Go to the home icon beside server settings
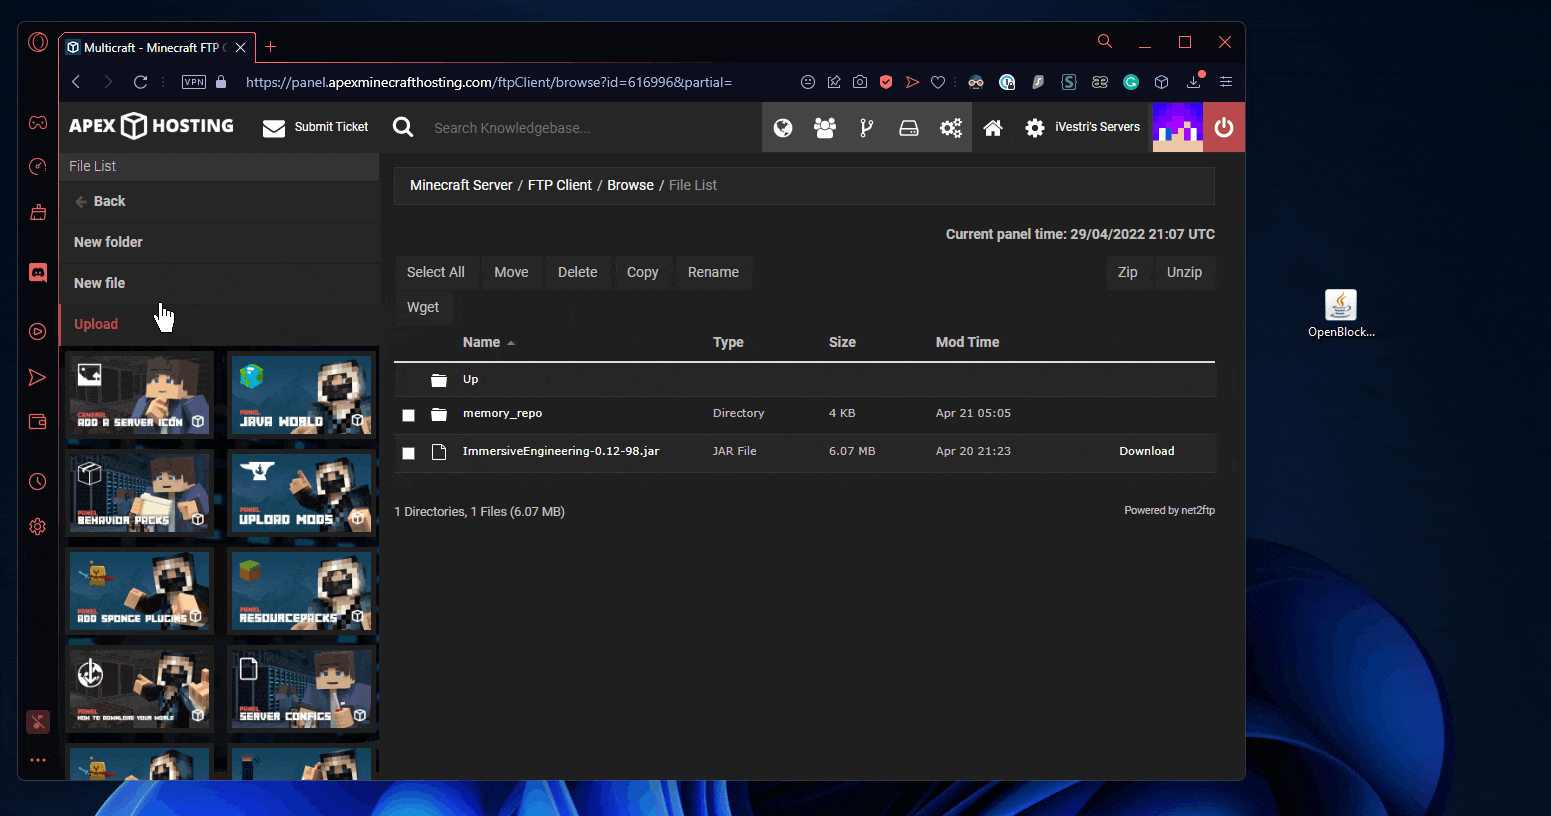Image resolution: width=1551 pixels, height=816 pixels. pos(993,127)
